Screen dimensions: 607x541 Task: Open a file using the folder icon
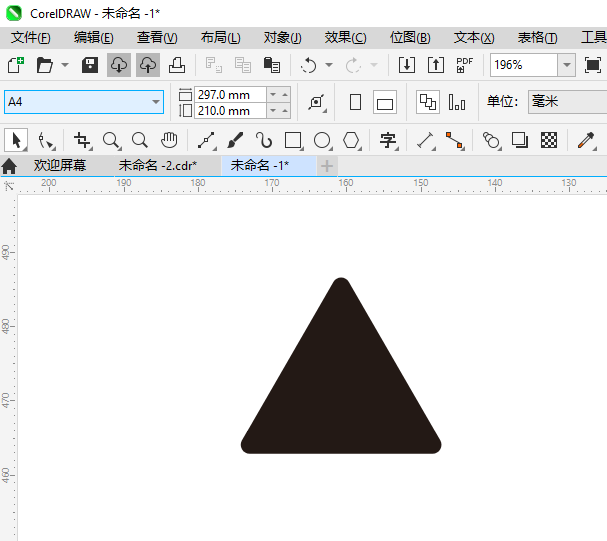(x=45, y=65)
